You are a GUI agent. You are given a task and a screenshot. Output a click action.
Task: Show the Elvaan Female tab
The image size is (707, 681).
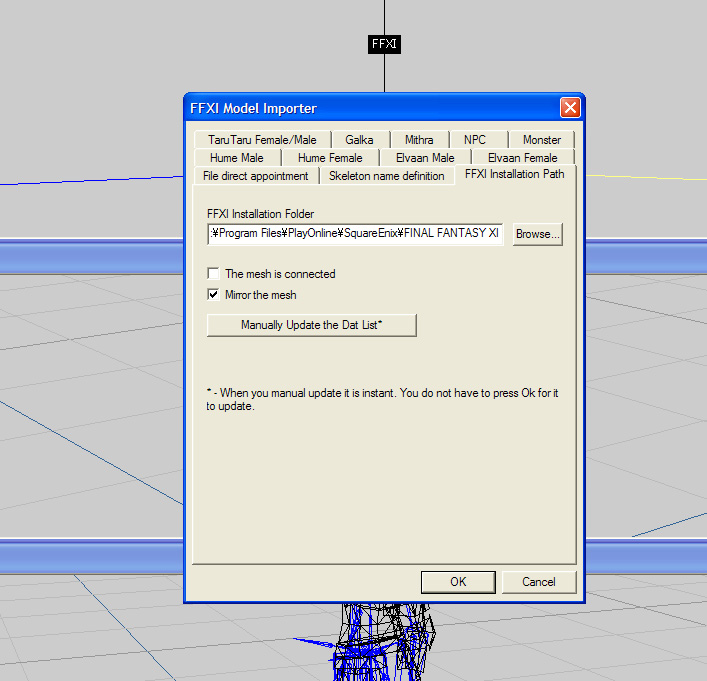click(522, 158)
